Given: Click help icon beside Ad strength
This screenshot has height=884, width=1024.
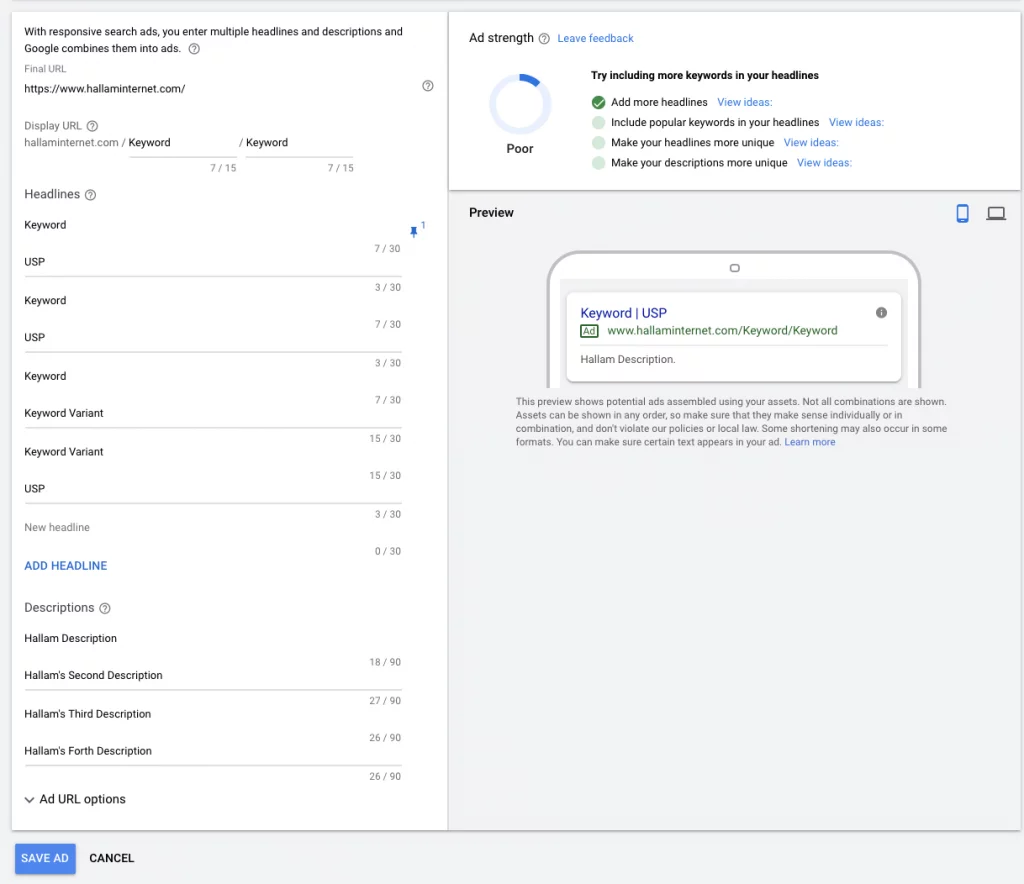Looking at the screenshot, I should (544, 39).
